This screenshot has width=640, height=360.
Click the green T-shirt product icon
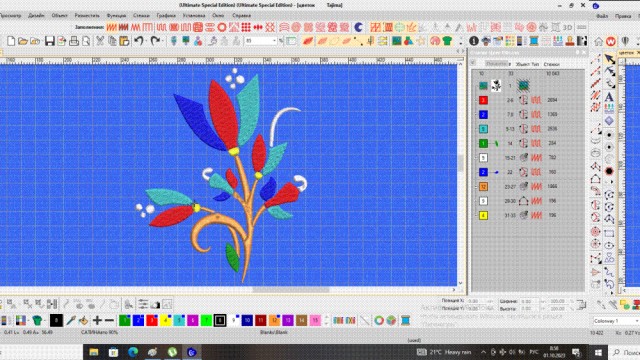[x=447, y=41]
